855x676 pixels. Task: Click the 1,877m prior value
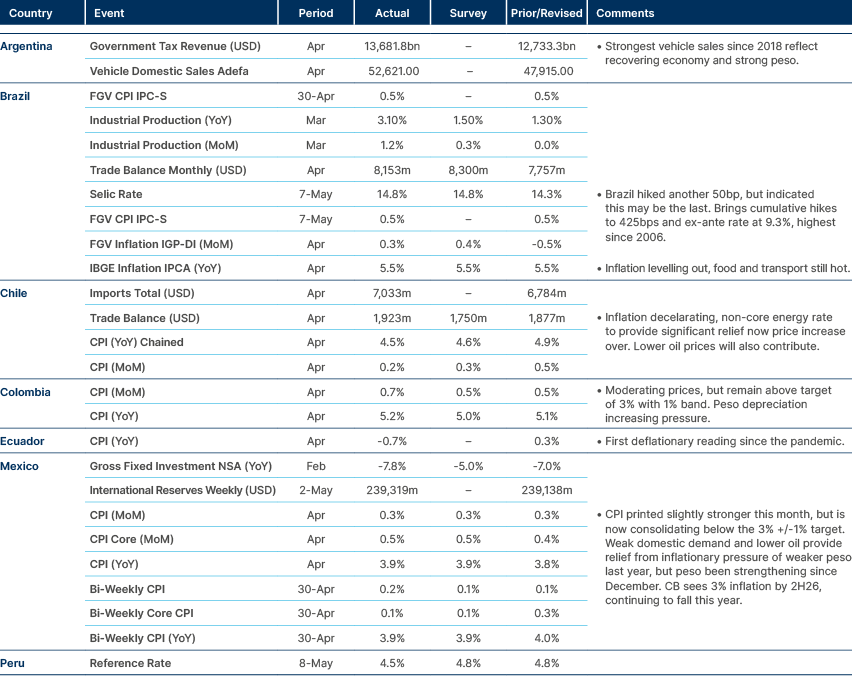click(x=547, y=318)
